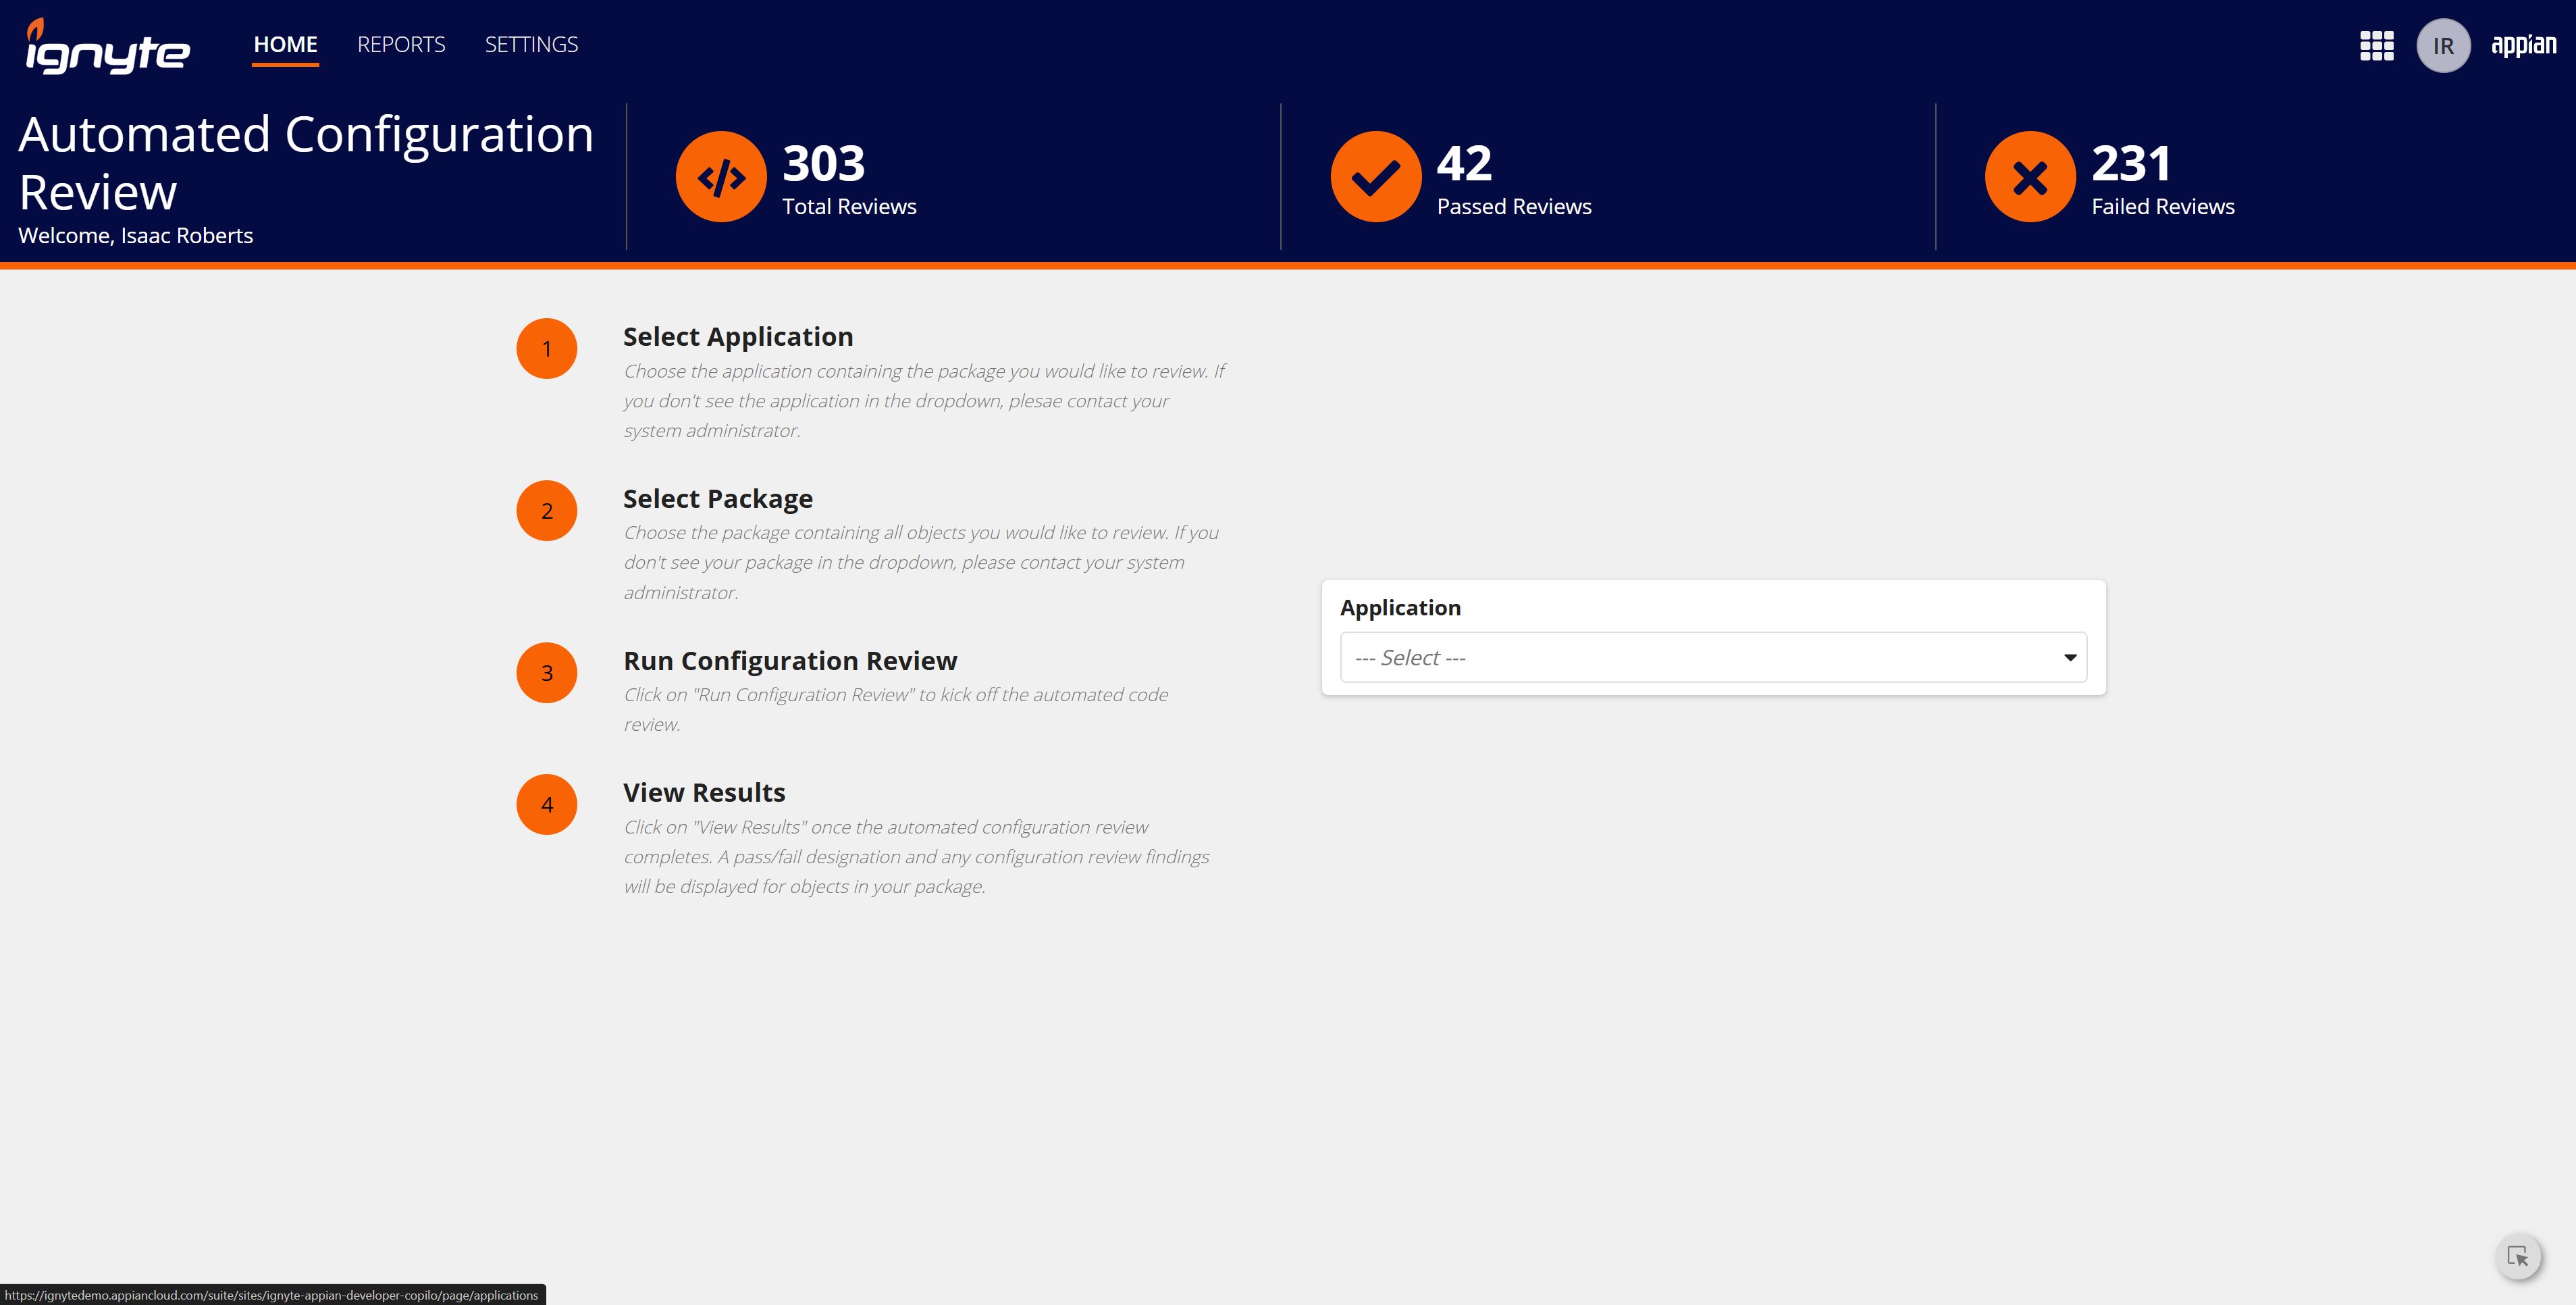Click the 'Passed Reviews' label

tap(1514, 207)
